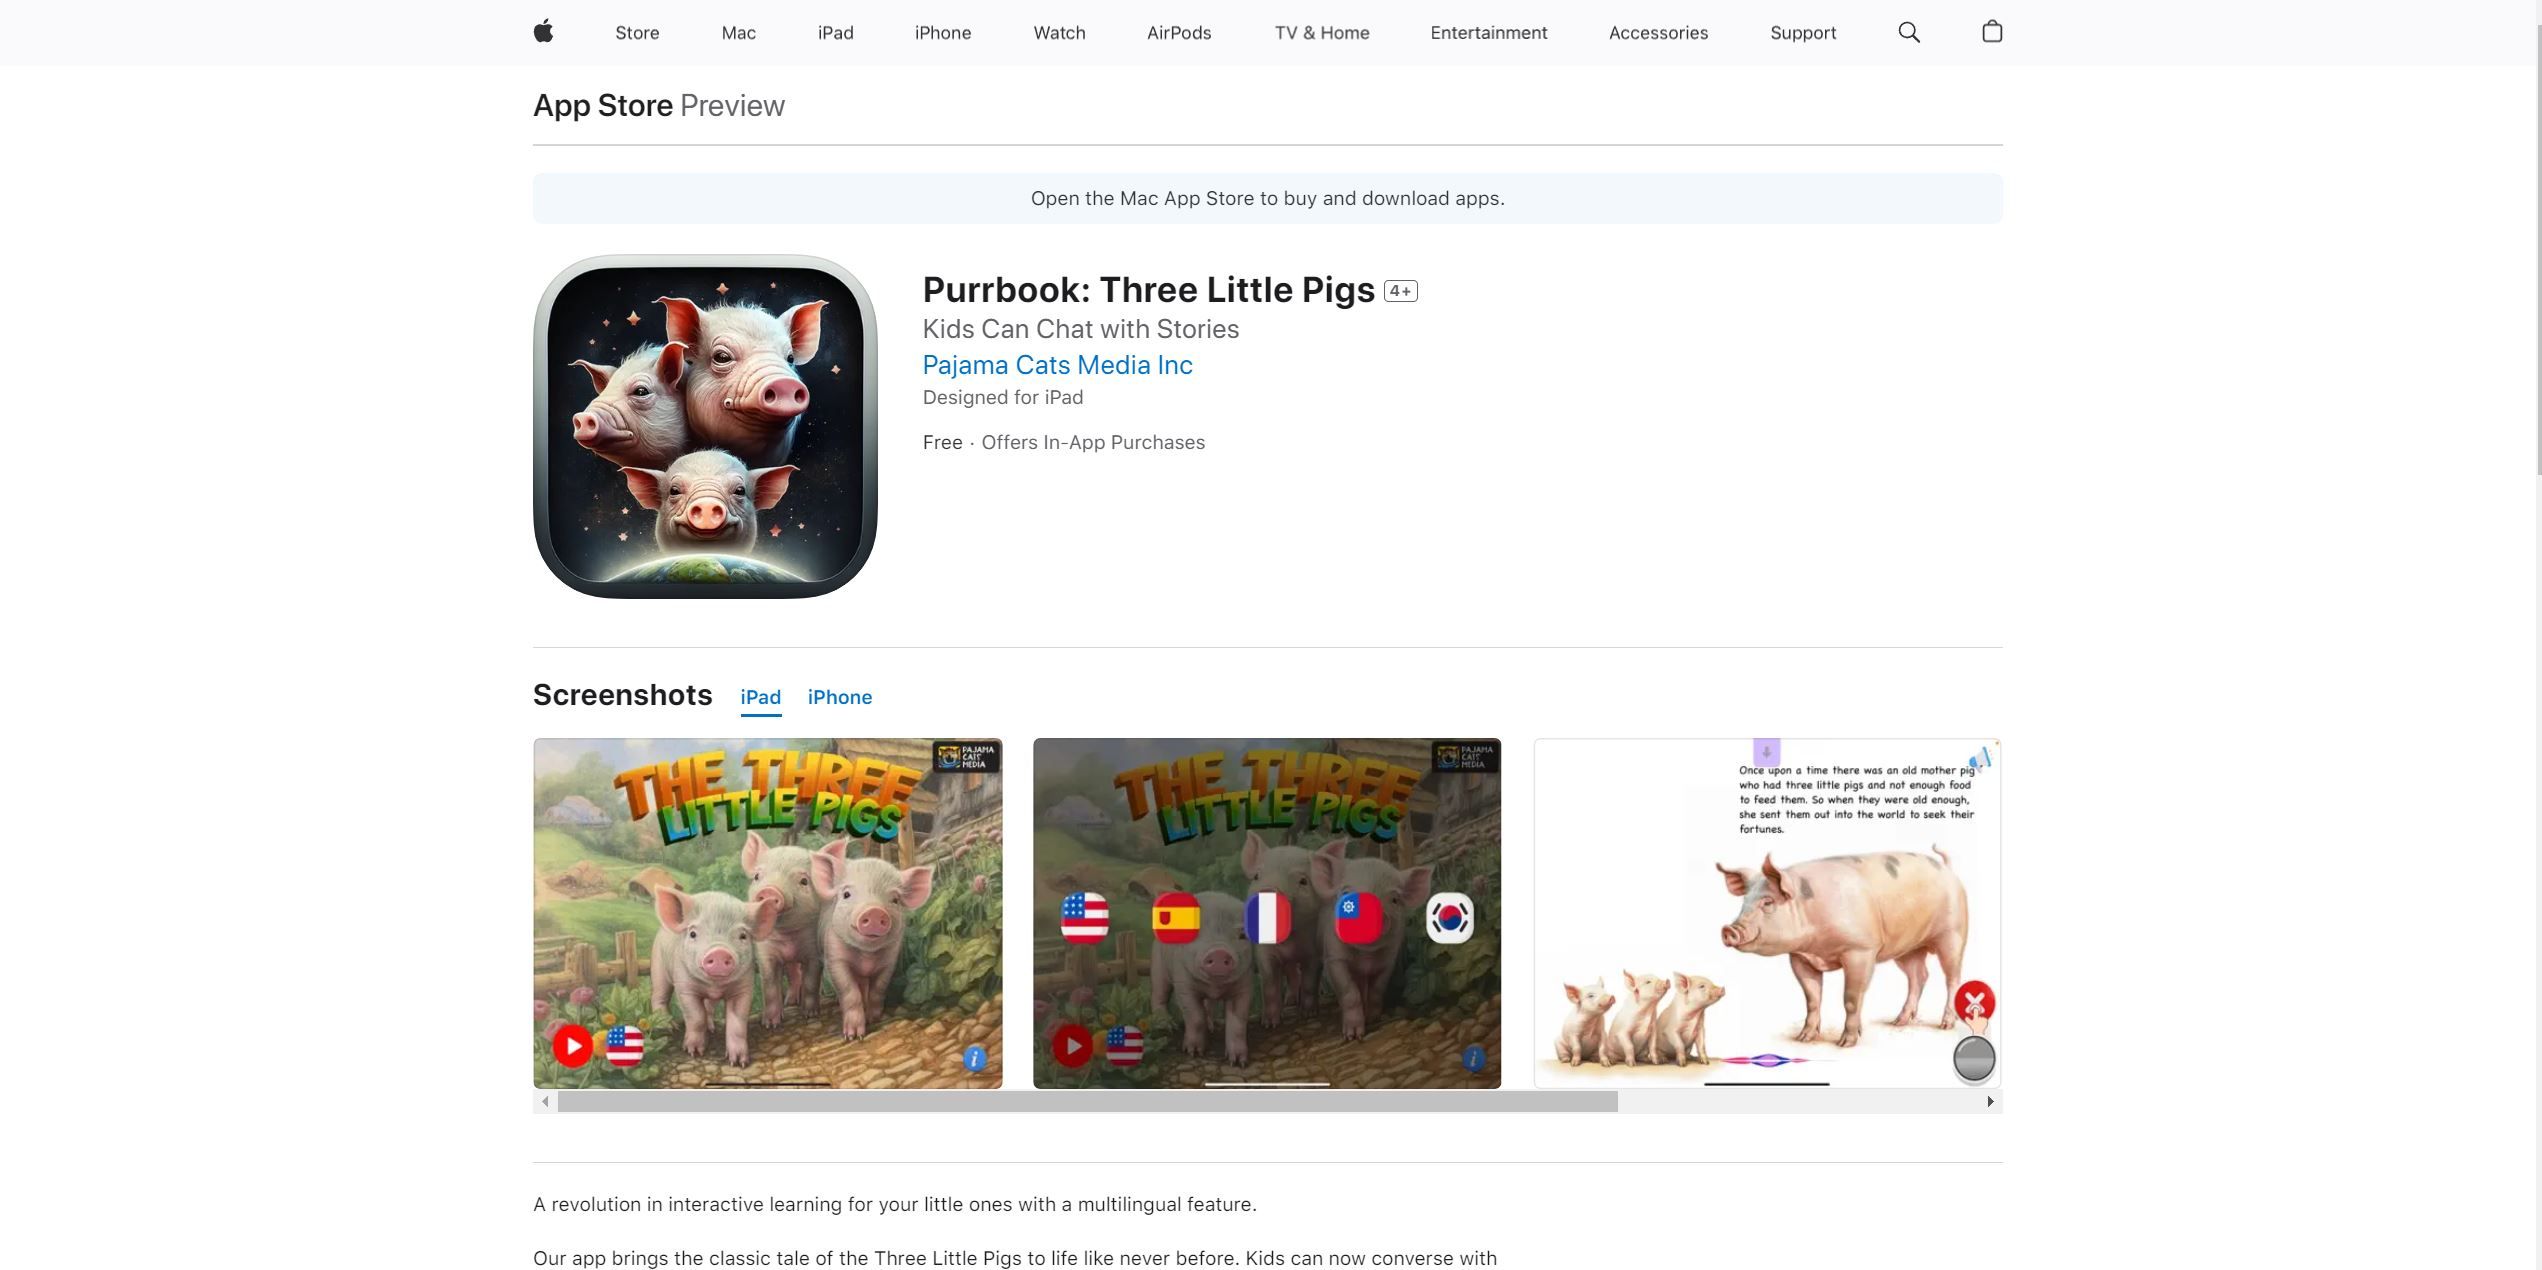
Task: Select the Spanish flag language icon
Action: coord(1177,917)
